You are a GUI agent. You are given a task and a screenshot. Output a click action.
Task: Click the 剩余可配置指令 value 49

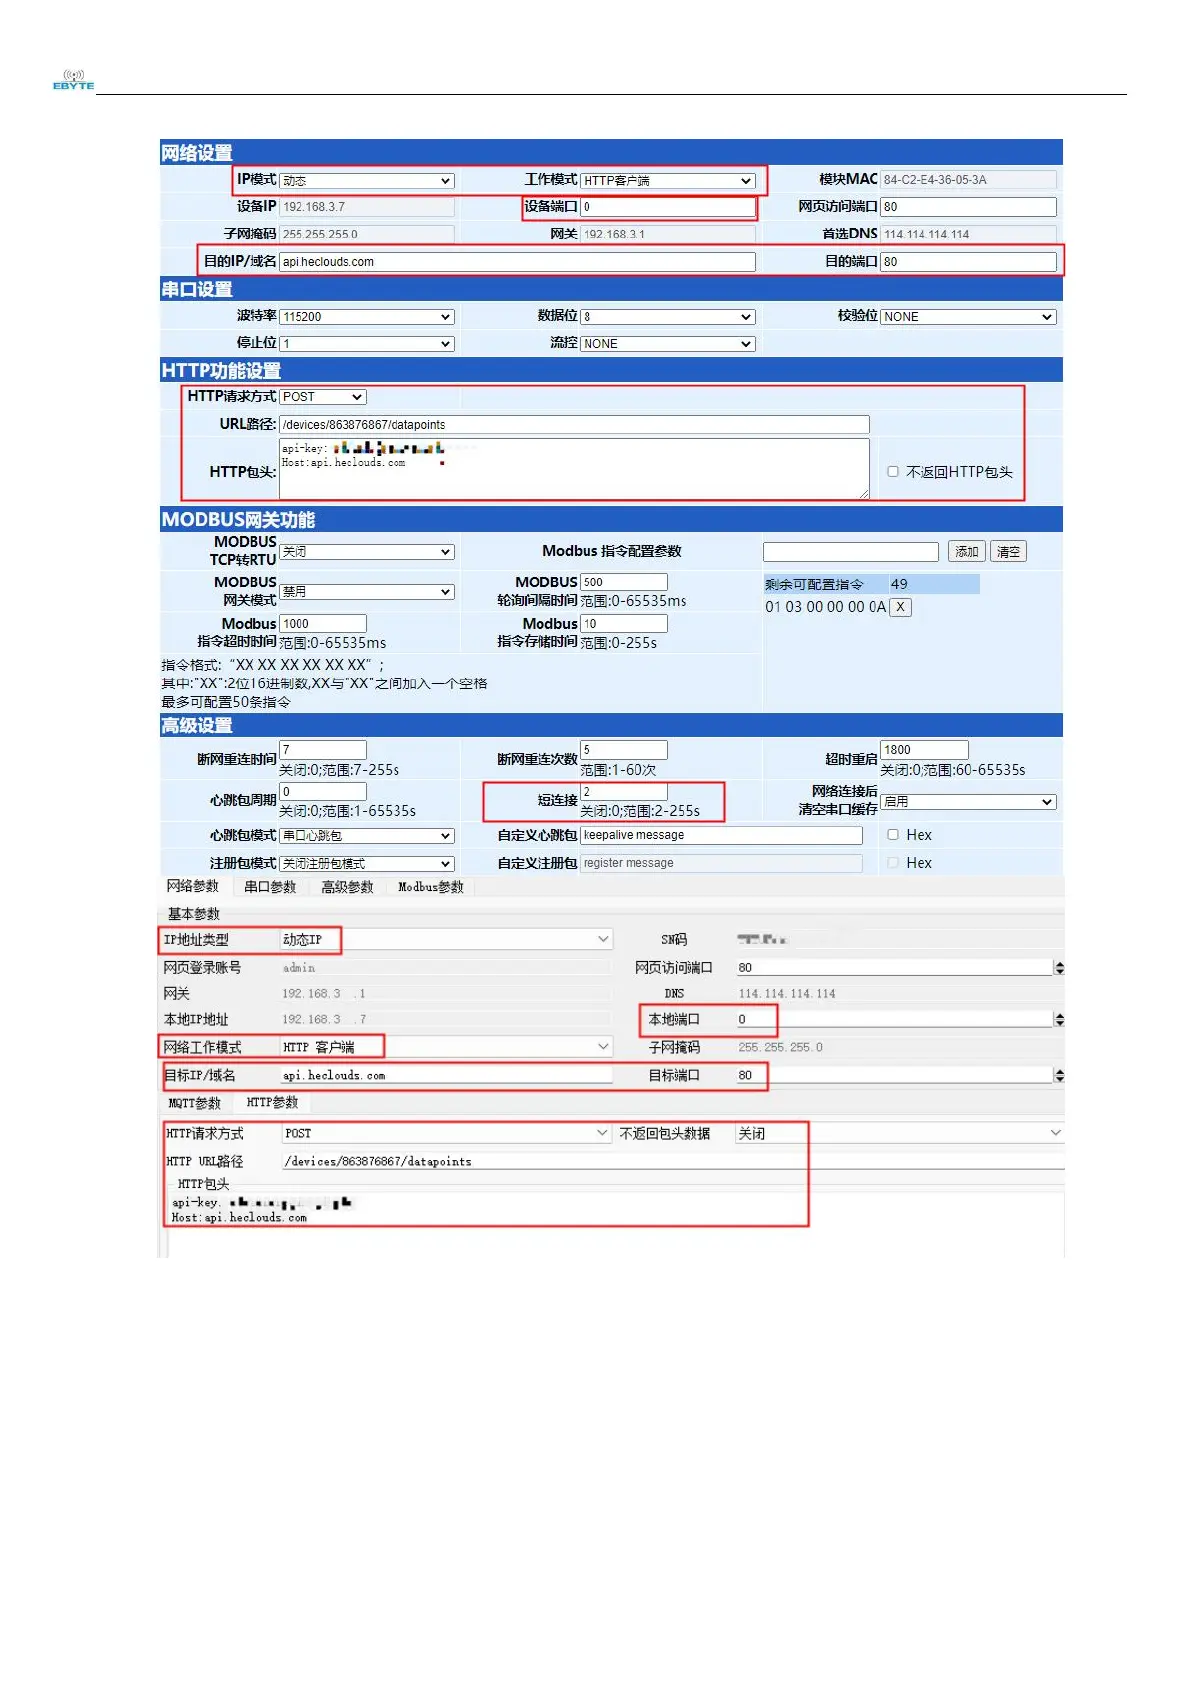point(899,584)
